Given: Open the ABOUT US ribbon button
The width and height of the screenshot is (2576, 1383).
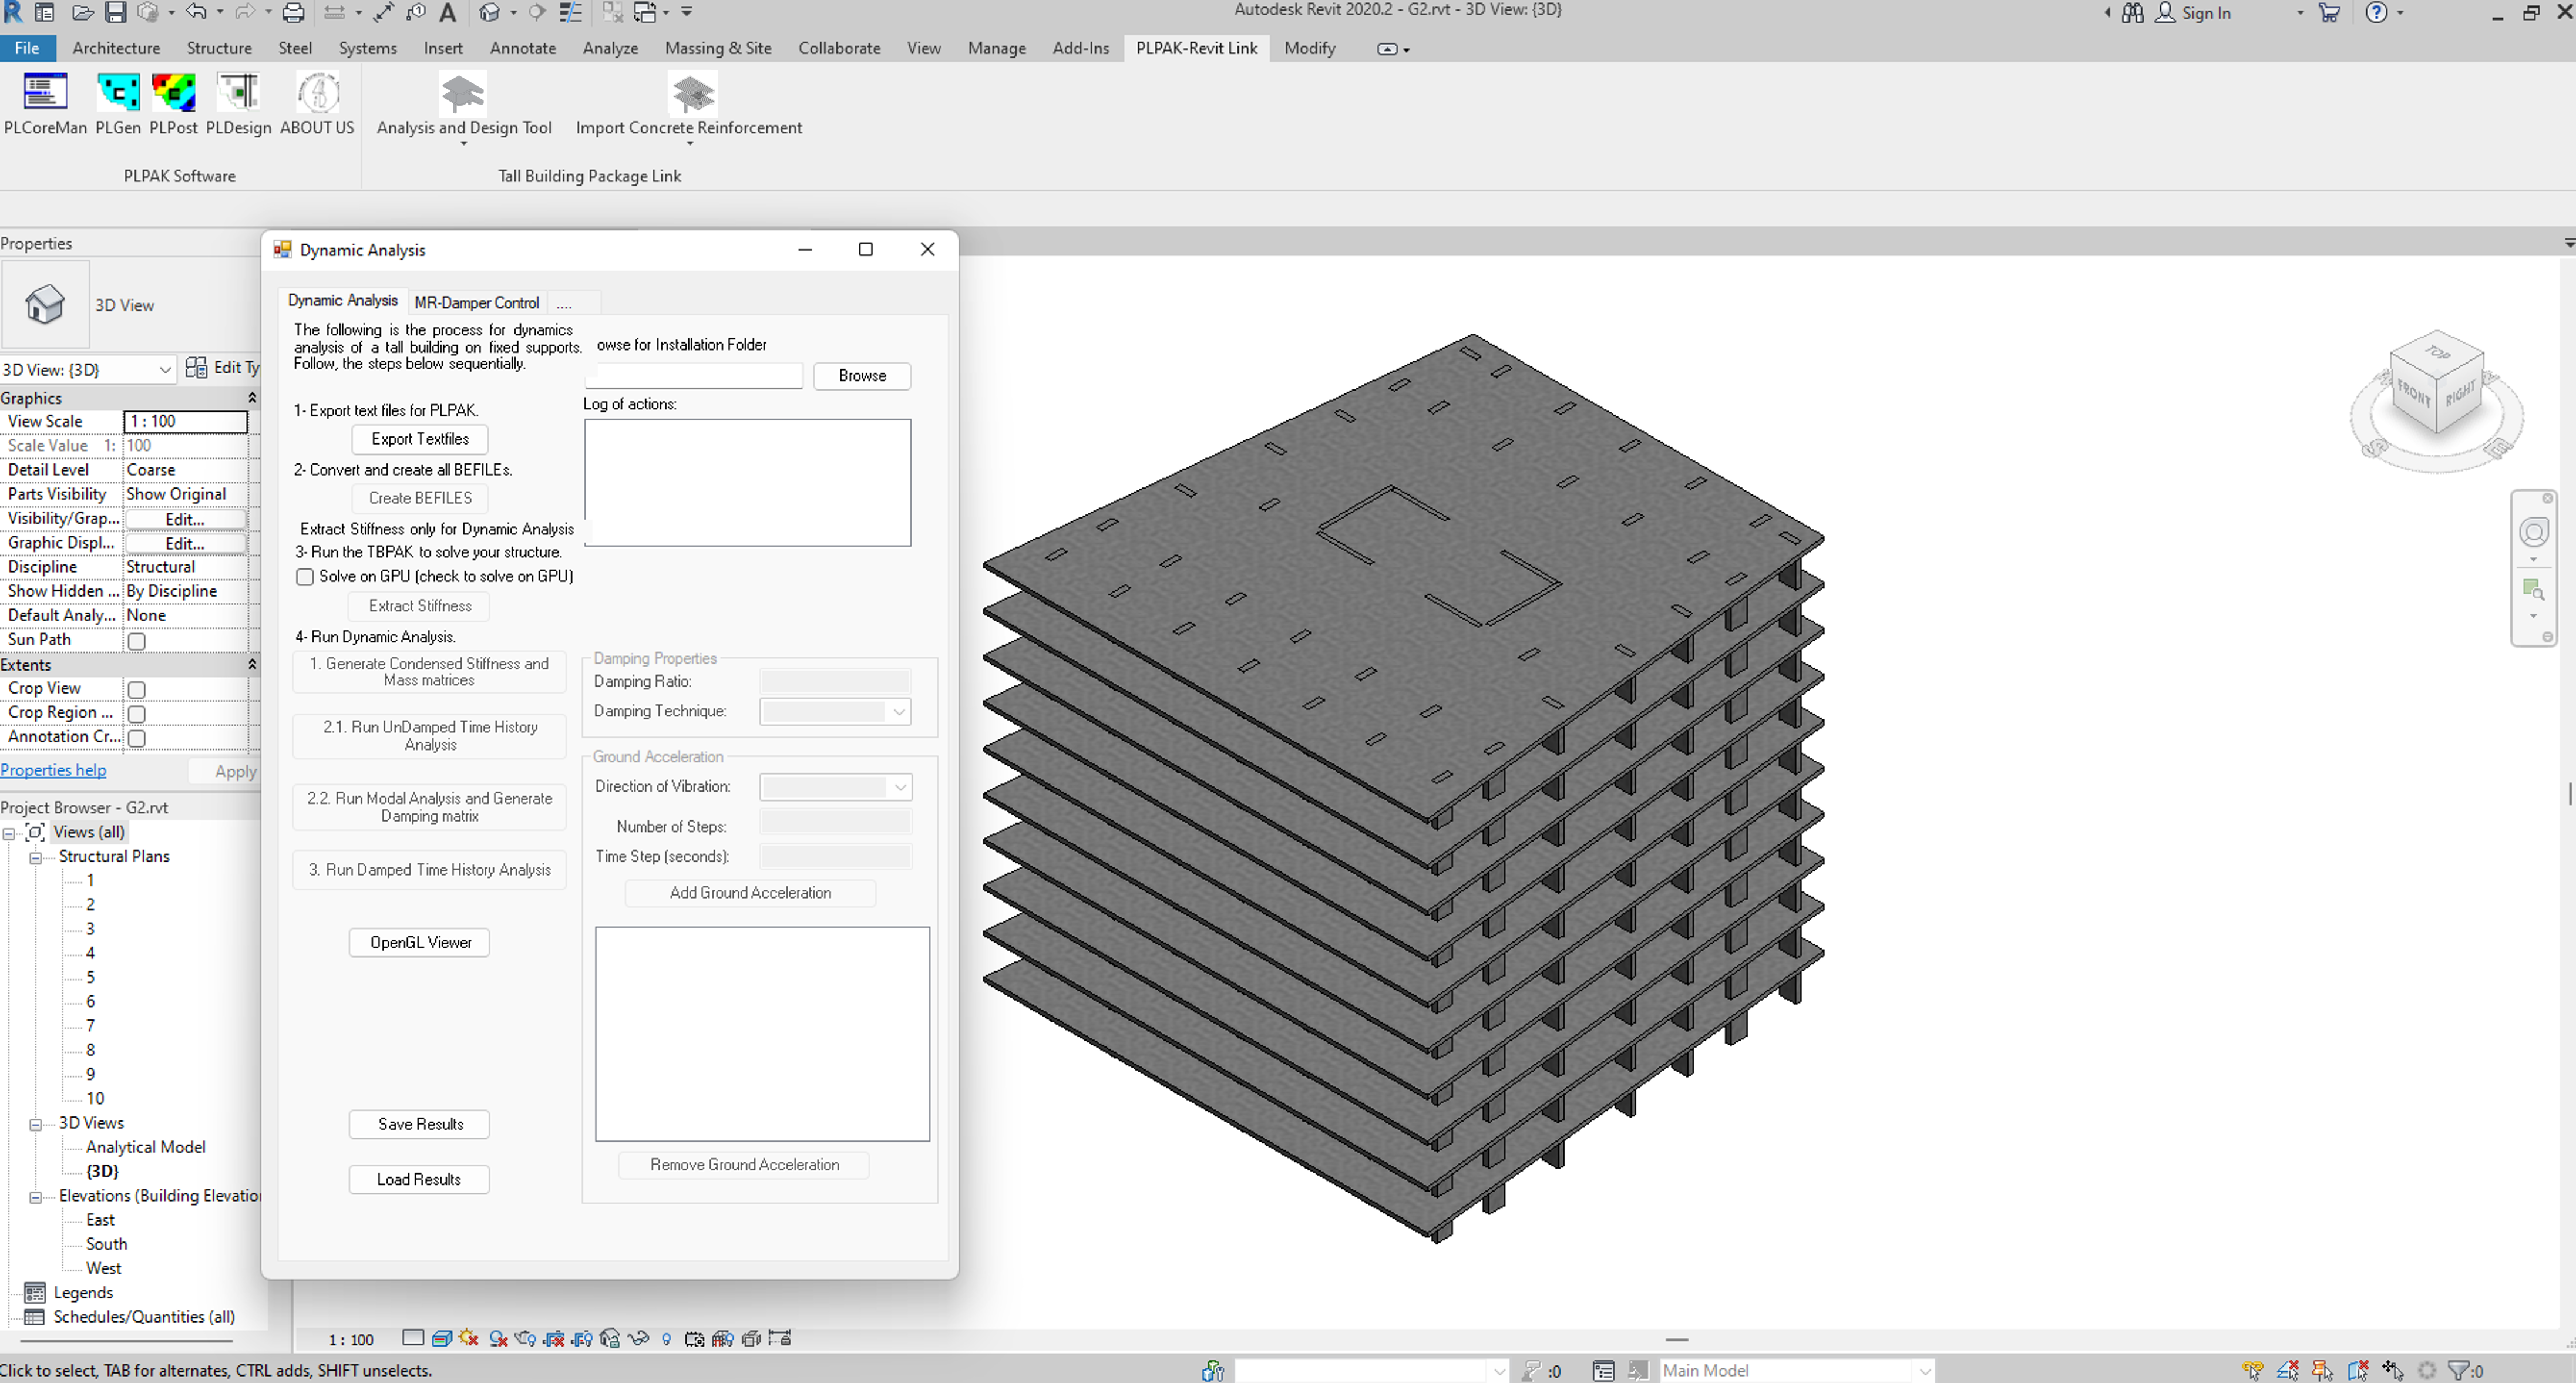Looking at the screenshot, I should tap(317, 104).
